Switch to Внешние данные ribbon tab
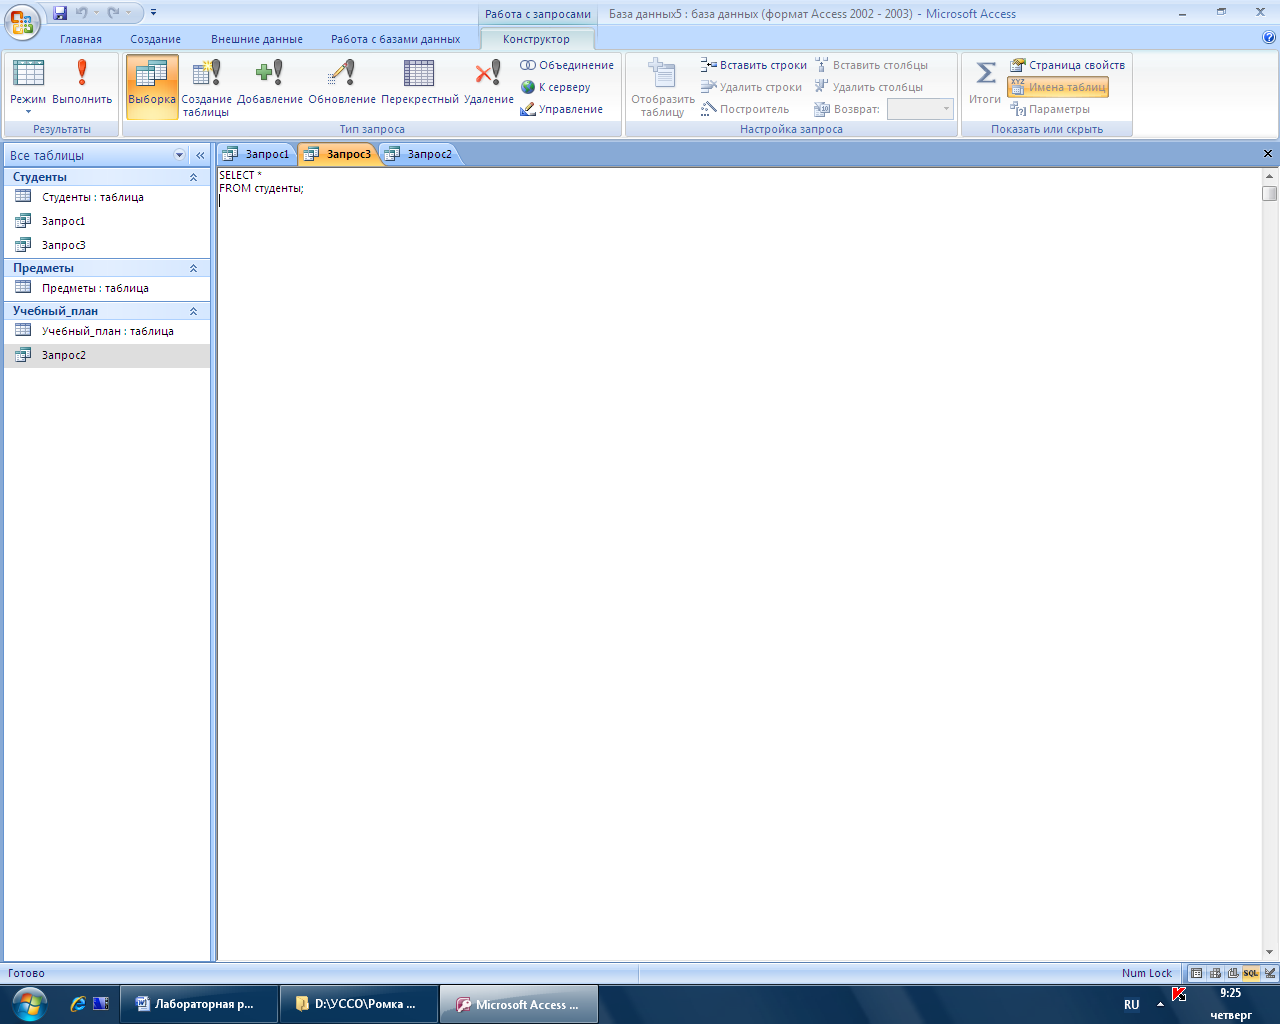1280x1024 pixels. pos(257,39)
